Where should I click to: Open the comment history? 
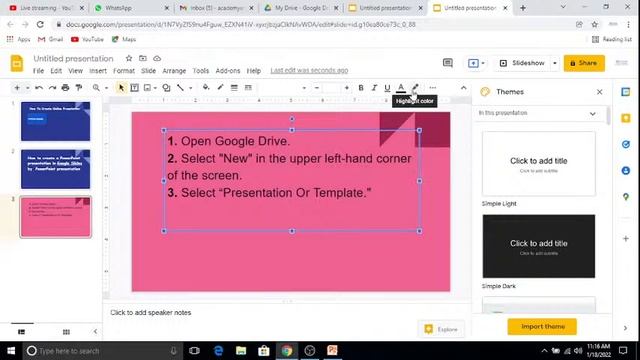tap(448, 63)
